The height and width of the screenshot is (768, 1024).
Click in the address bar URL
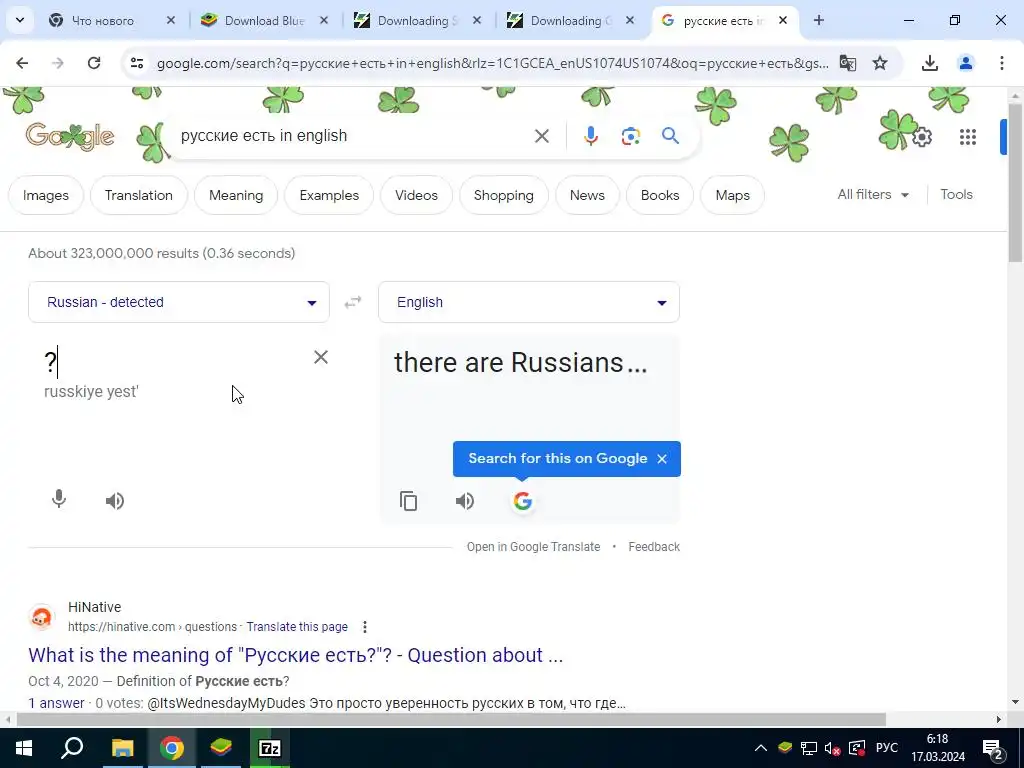(492, 63)
